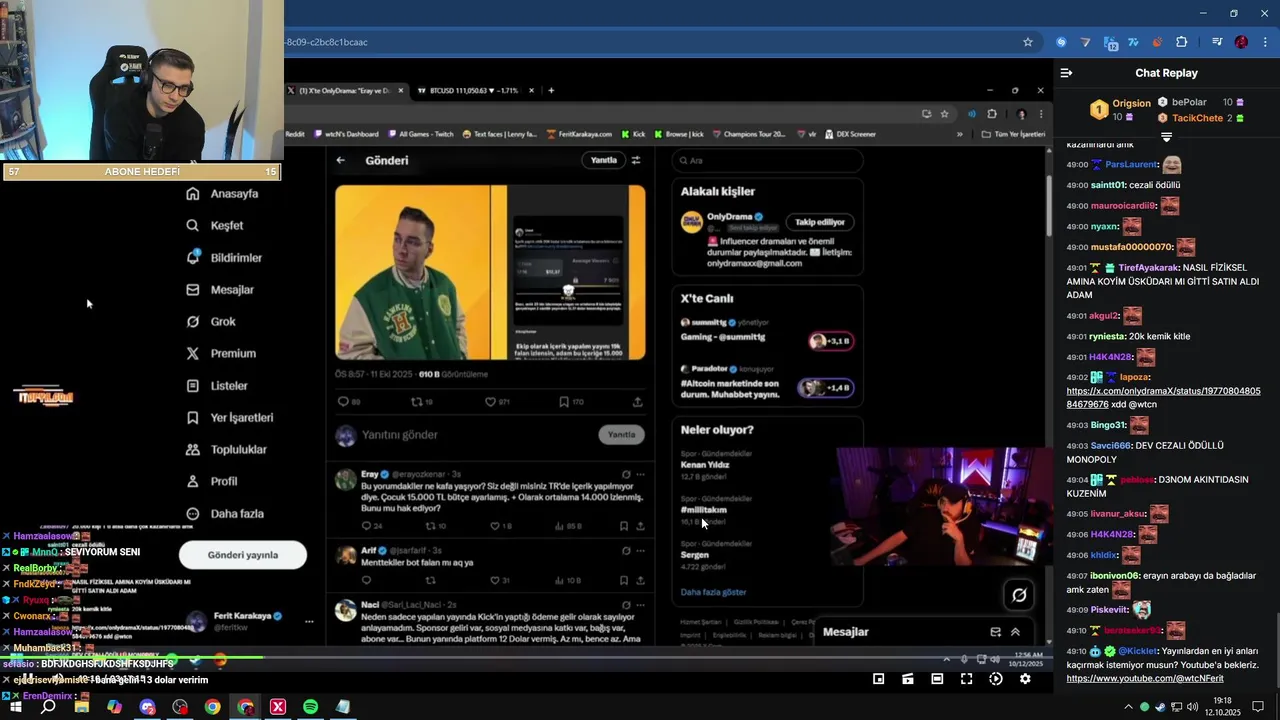Click the Ara search field on X

pyautogui.click(x=767, y=160)
